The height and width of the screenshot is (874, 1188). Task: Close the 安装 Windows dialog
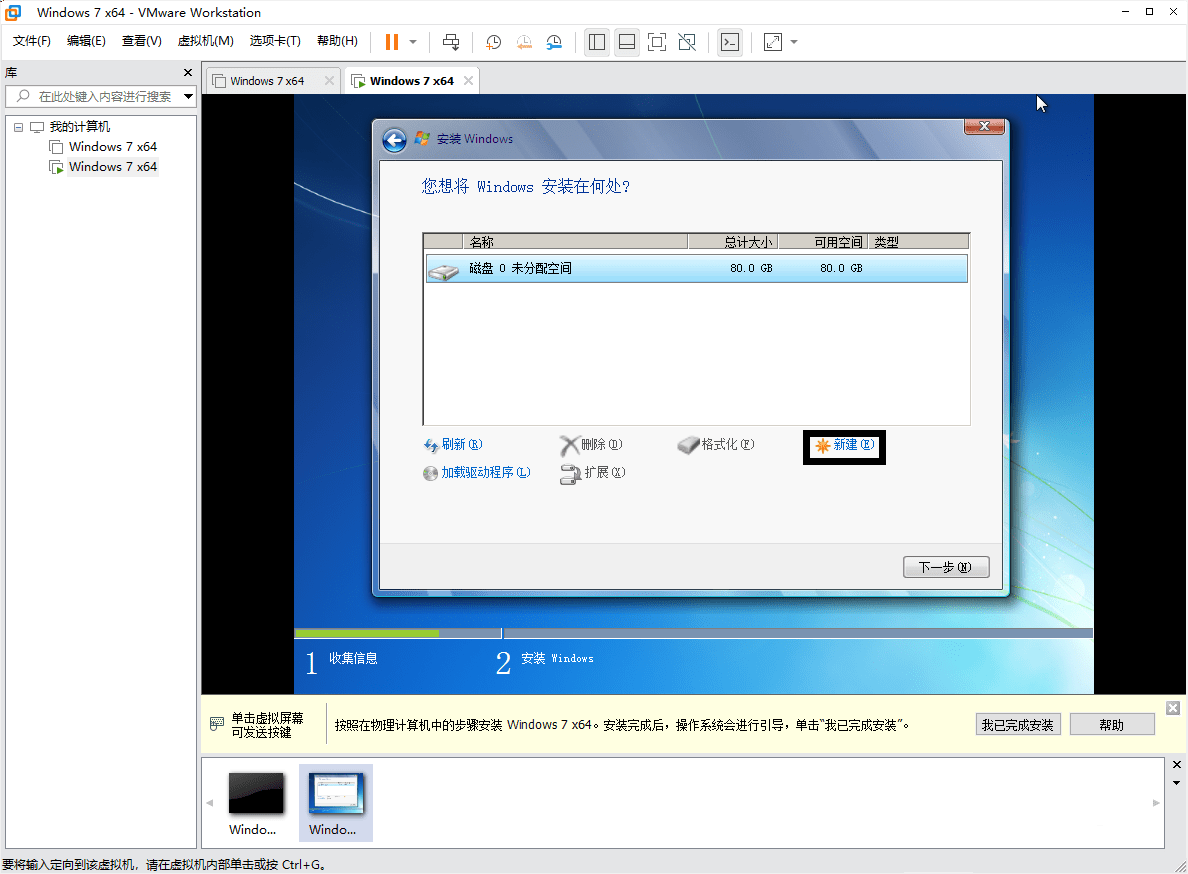(984, 126)
